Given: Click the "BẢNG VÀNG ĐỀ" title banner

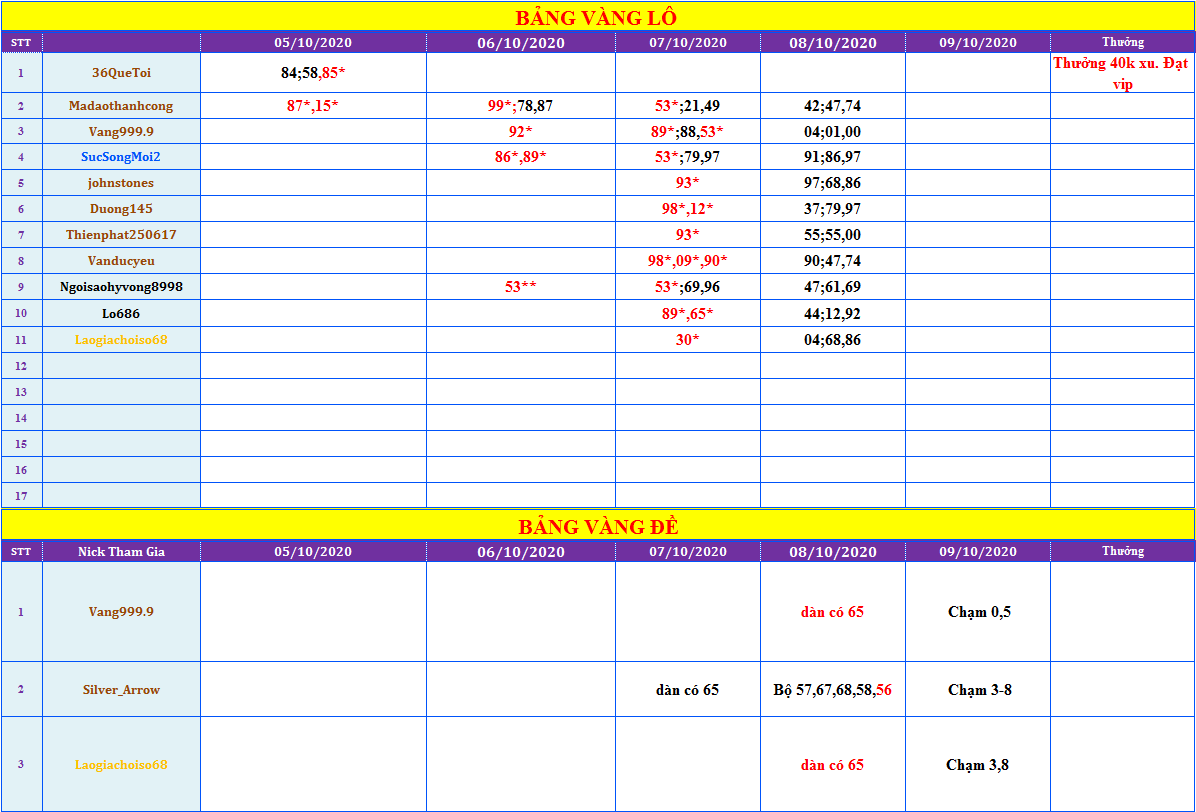Looking at the screenshot, I should tap(597, 525).
